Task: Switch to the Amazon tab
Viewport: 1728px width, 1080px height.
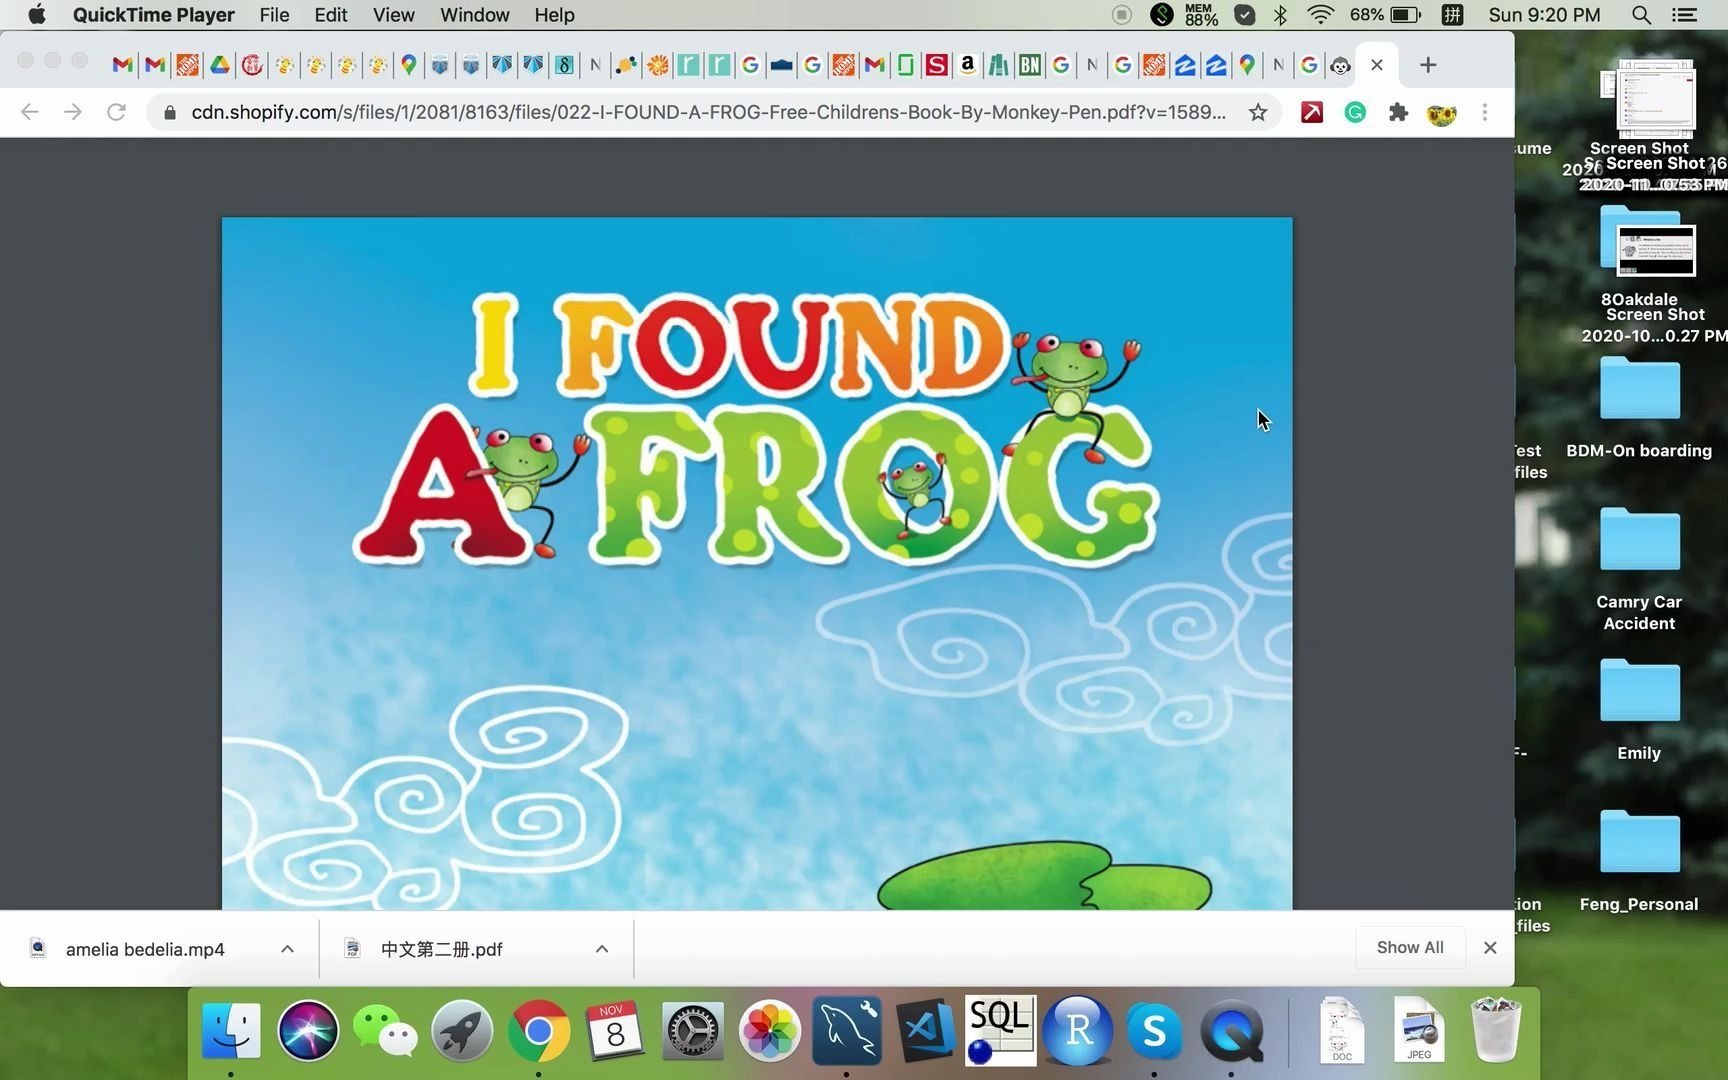Action: [967, 65]
